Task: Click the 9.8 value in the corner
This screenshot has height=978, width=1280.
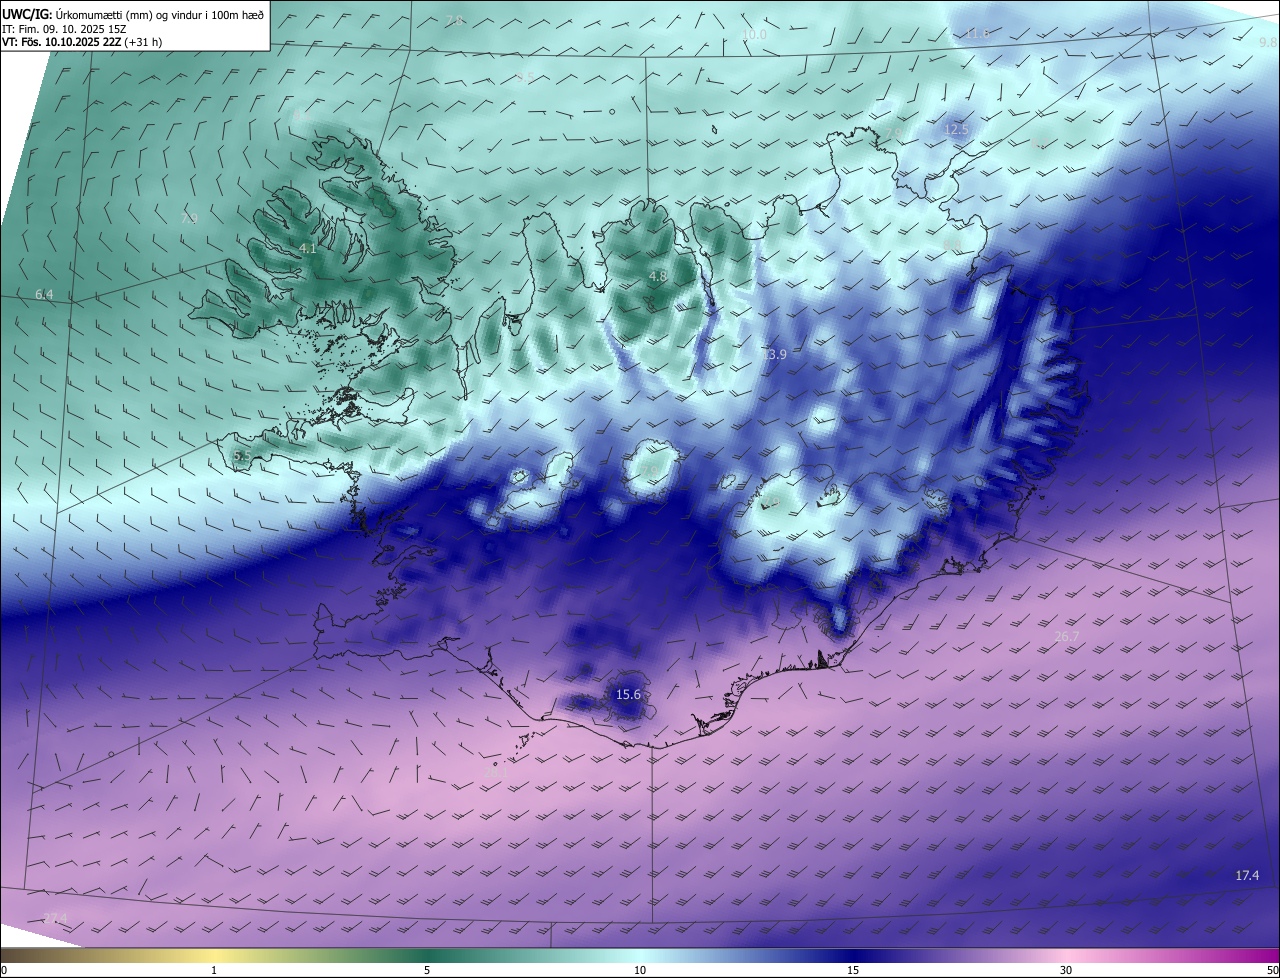Action: tap(1267, 43)
